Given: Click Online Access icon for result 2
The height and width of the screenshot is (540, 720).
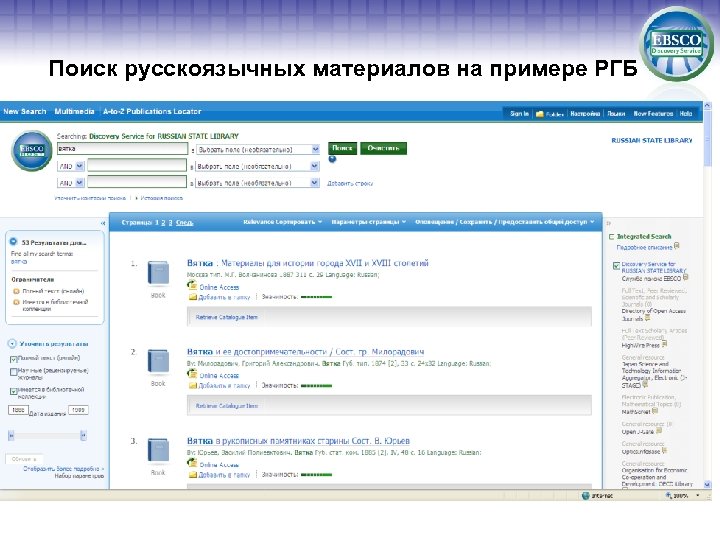Looking at the screenshot, I should 192,374.
